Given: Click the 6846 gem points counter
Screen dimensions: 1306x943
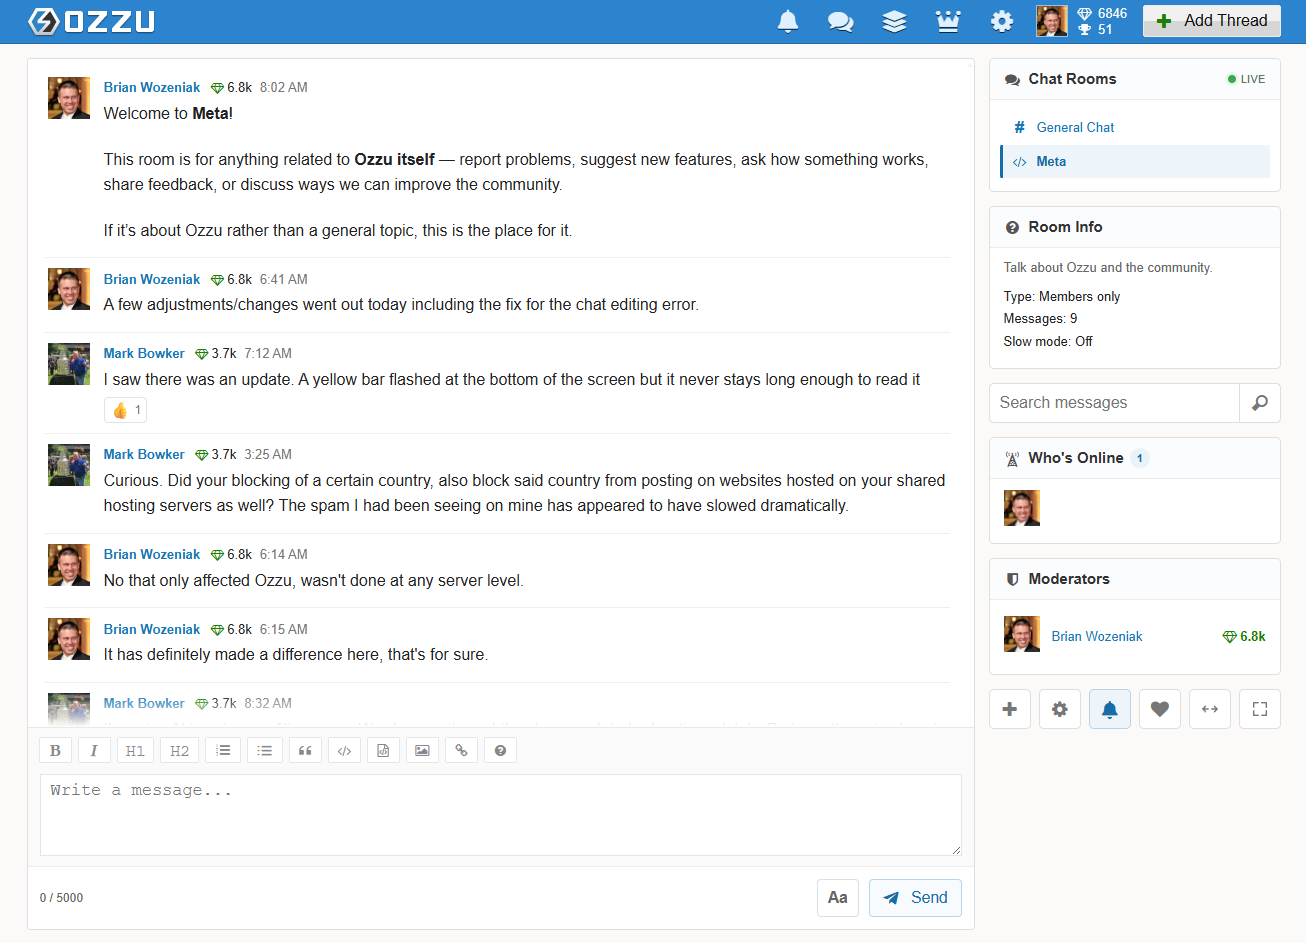Looking at the screenshot, I should tap(1102, 13).
